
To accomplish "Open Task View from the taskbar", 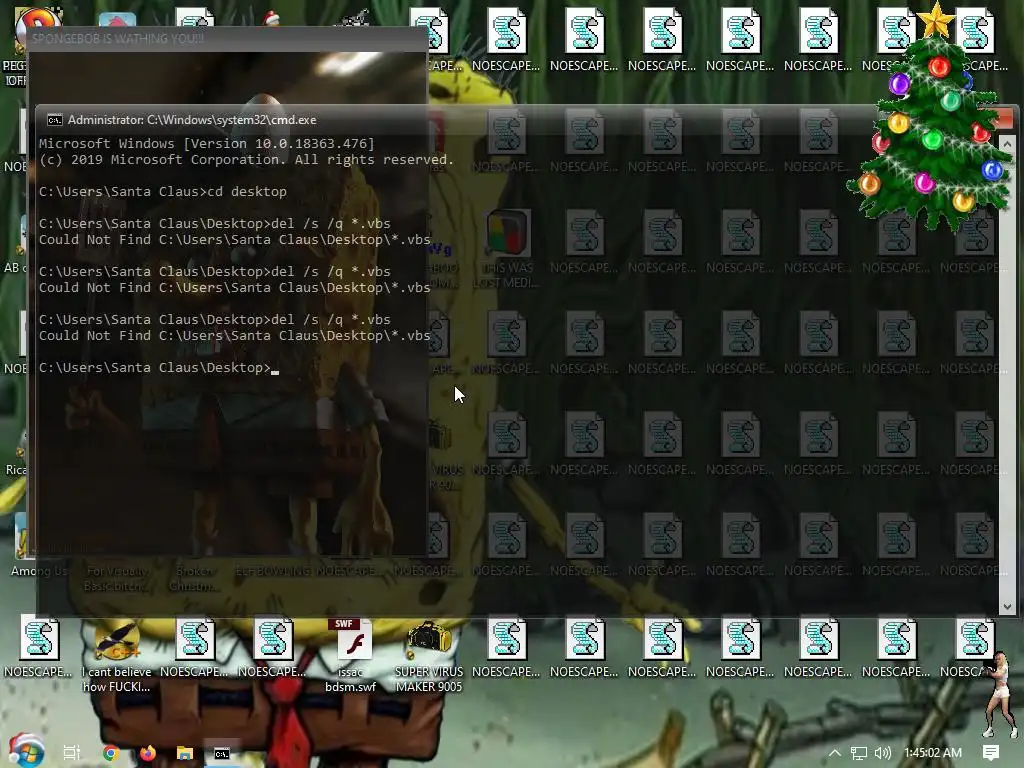I will (x=72, y=753).
